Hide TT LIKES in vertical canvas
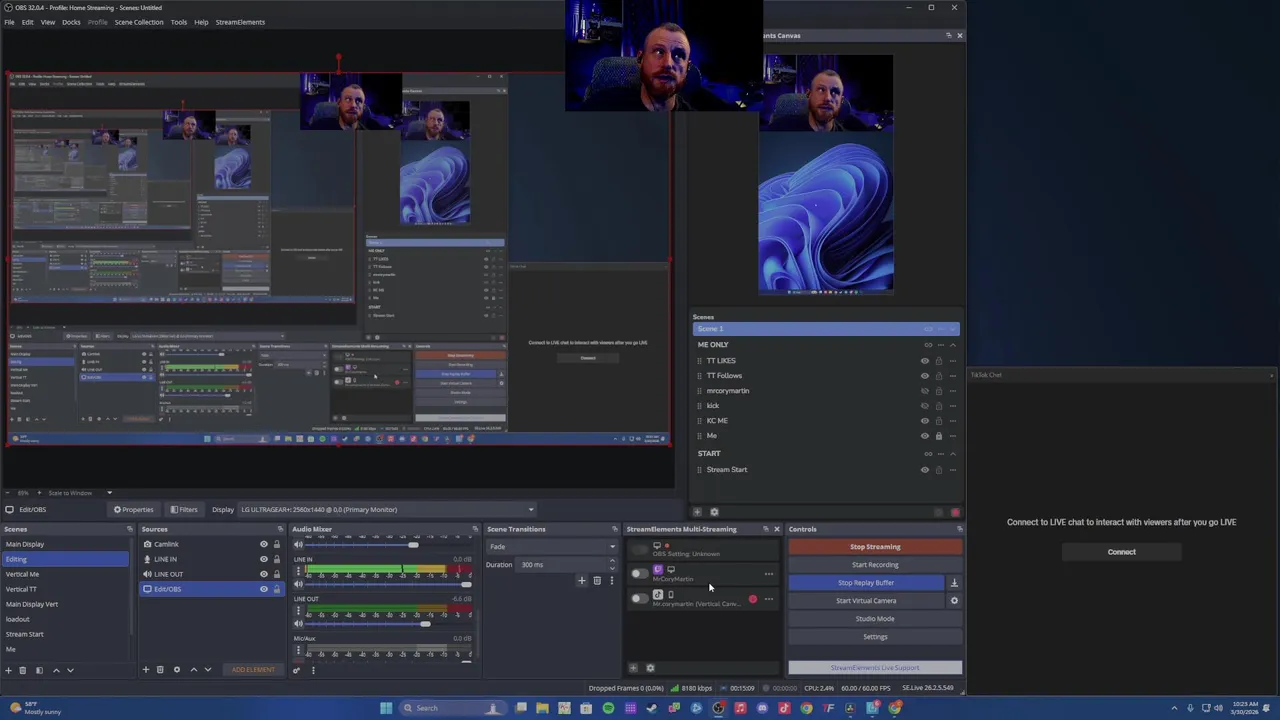Screen dimensions: 1280x720 925,361
